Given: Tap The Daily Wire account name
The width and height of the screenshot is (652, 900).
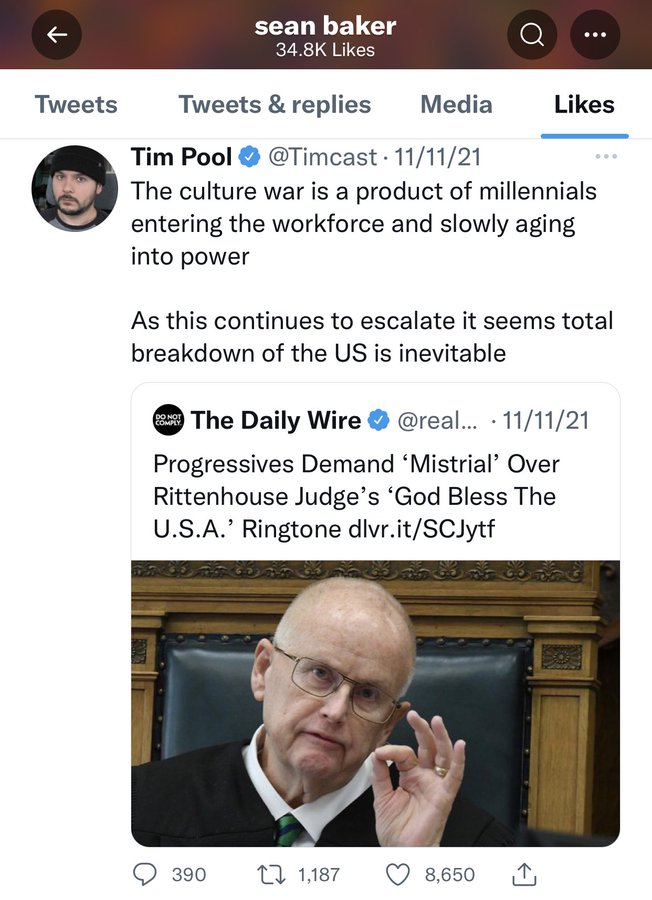Looking at the screenshot, I should point(276,420).
